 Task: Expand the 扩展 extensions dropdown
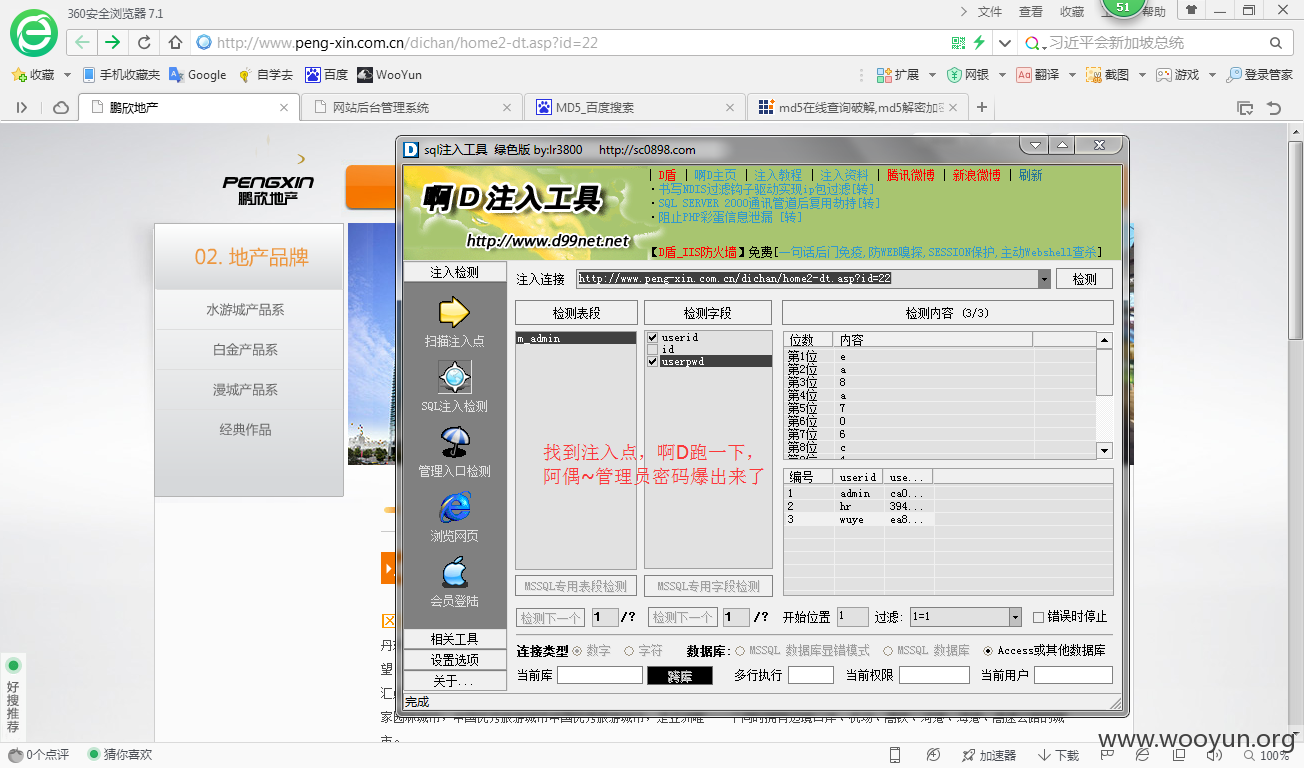pyautogui.click(x=932, y=75)
